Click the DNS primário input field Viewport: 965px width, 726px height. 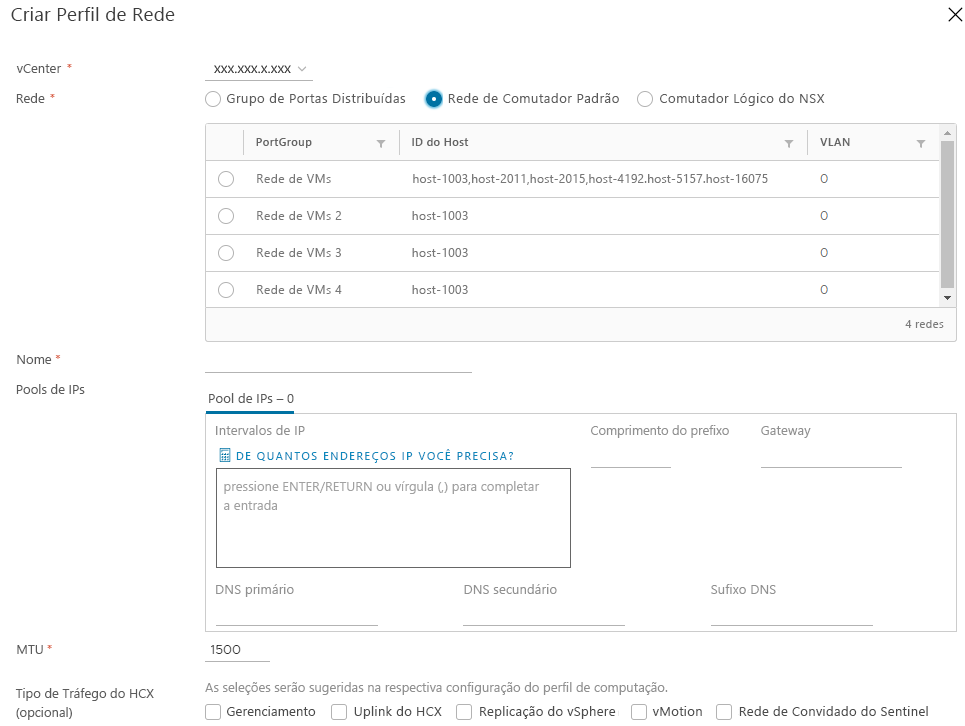[297, 615]
